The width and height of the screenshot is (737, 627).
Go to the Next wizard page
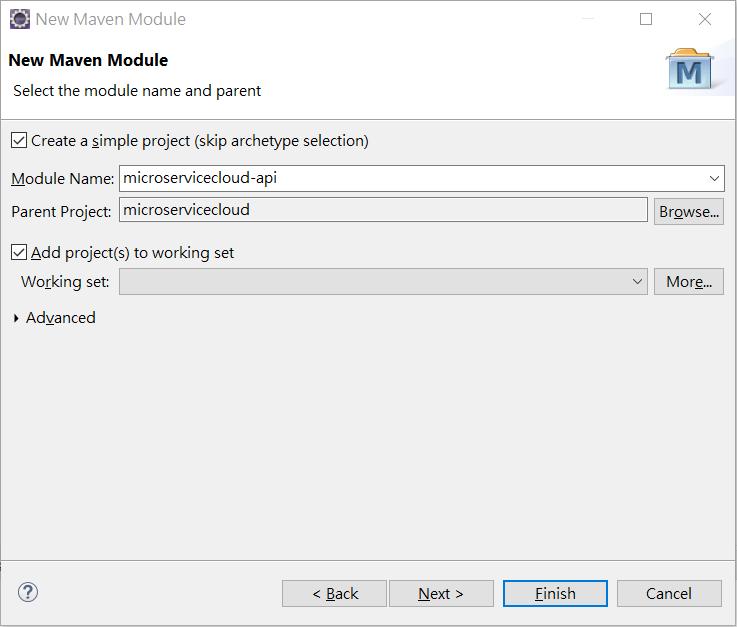tap(441, 593)
